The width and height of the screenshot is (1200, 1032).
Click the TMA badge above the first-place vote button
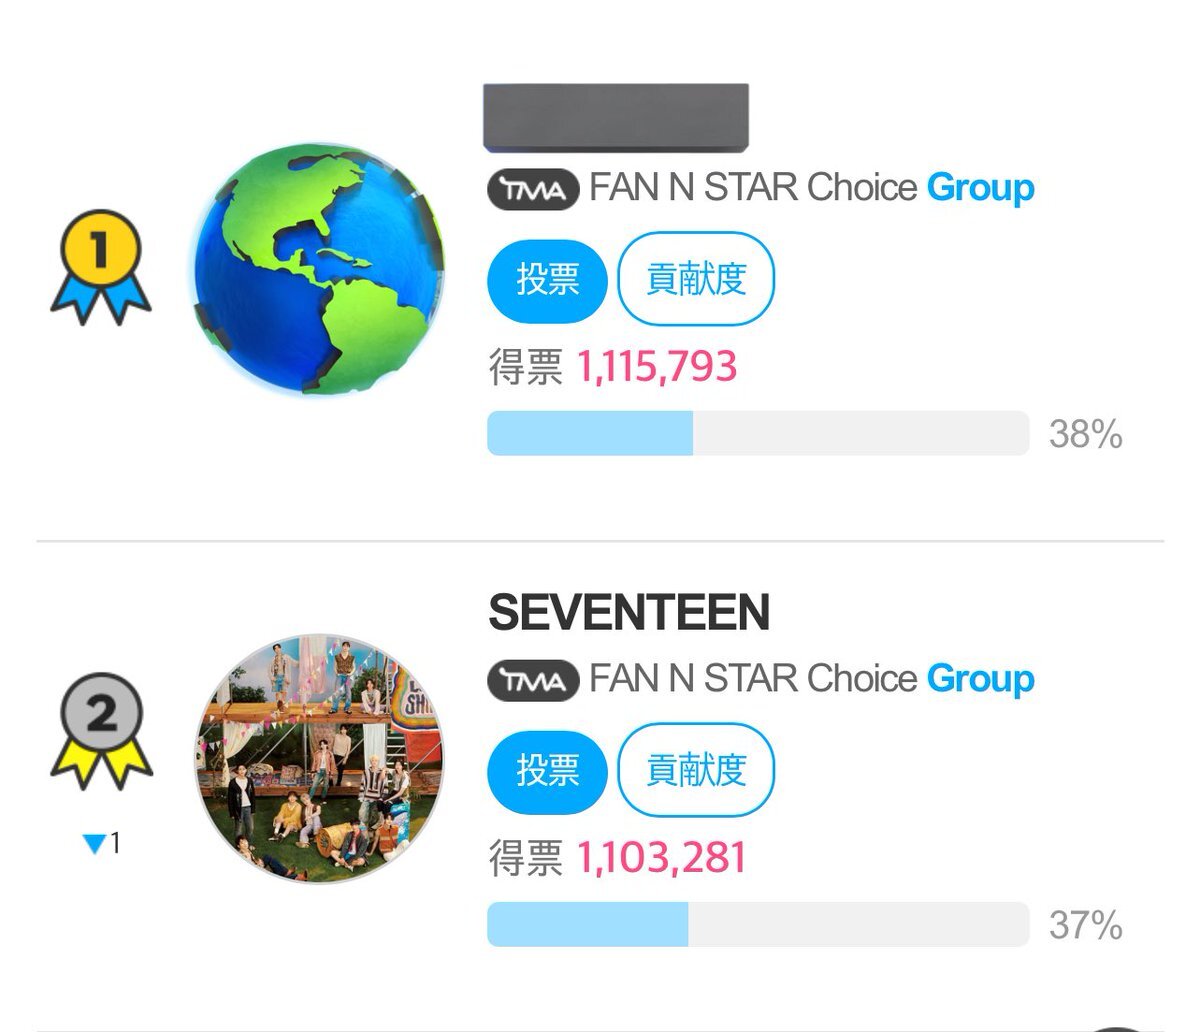tap(533, 189)
